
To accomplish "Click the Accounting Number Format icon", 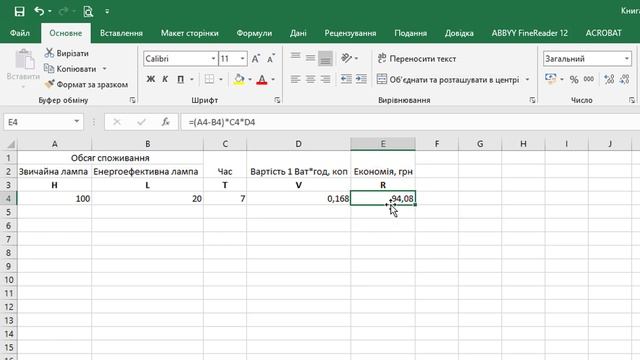I will (x=550, y=79).
